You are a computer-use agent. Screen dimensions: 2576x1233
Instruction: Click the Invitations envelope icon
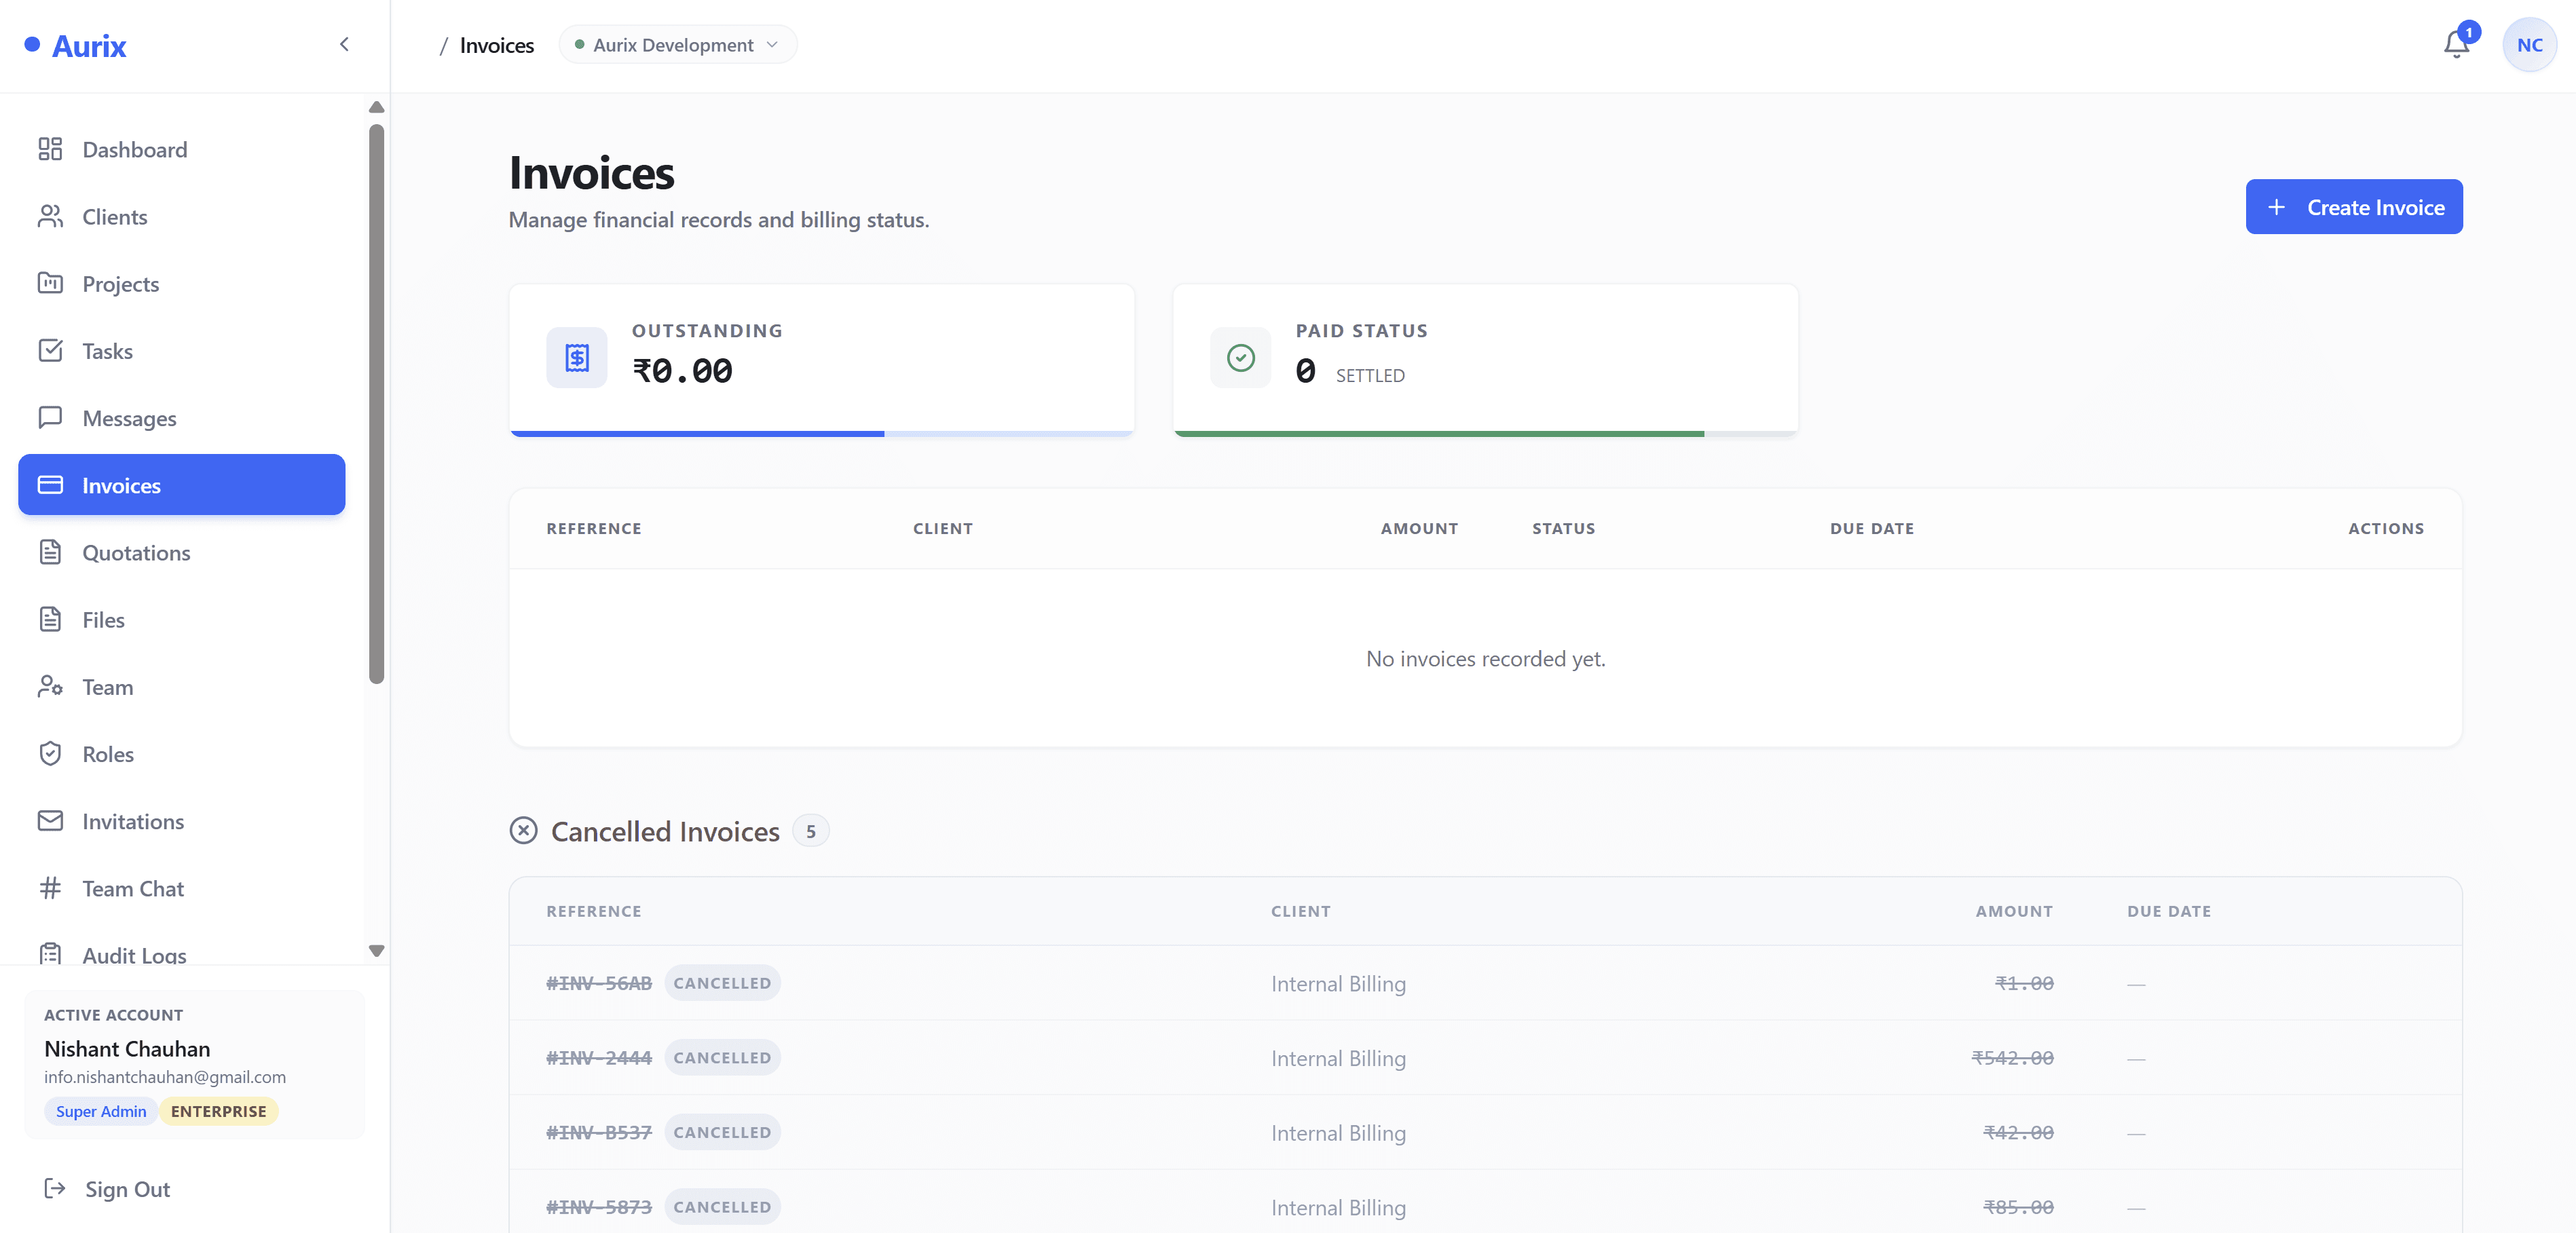pyautogui.click(x=50, y=820)
